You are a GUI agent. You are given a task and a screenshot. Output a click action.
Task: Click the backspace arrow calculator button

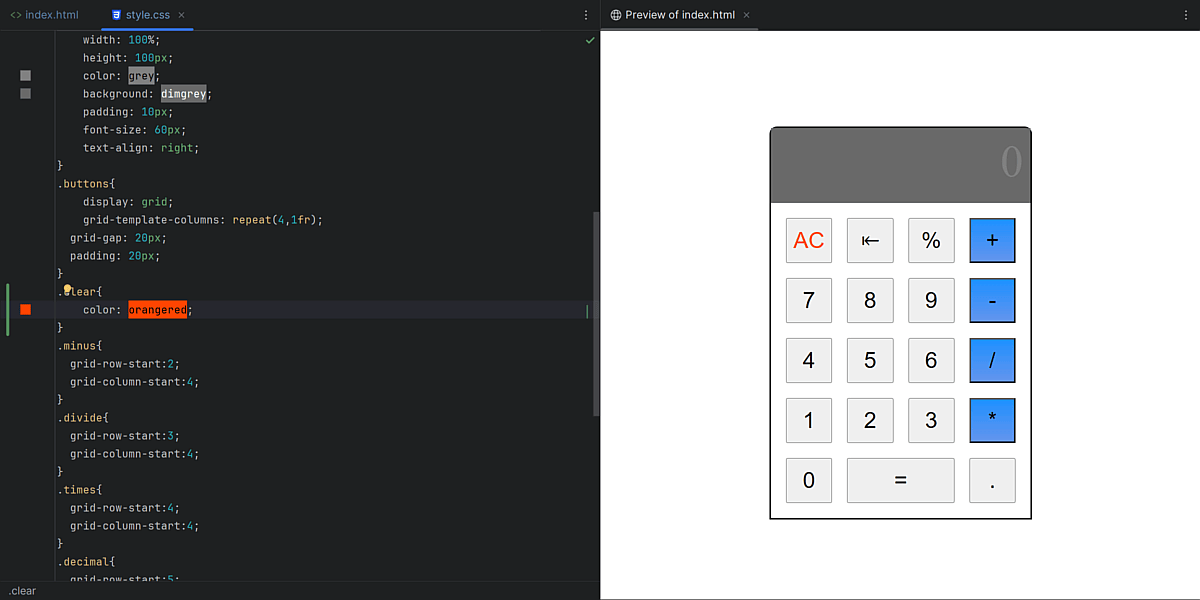pyautogui.click(x=870, y=240)
